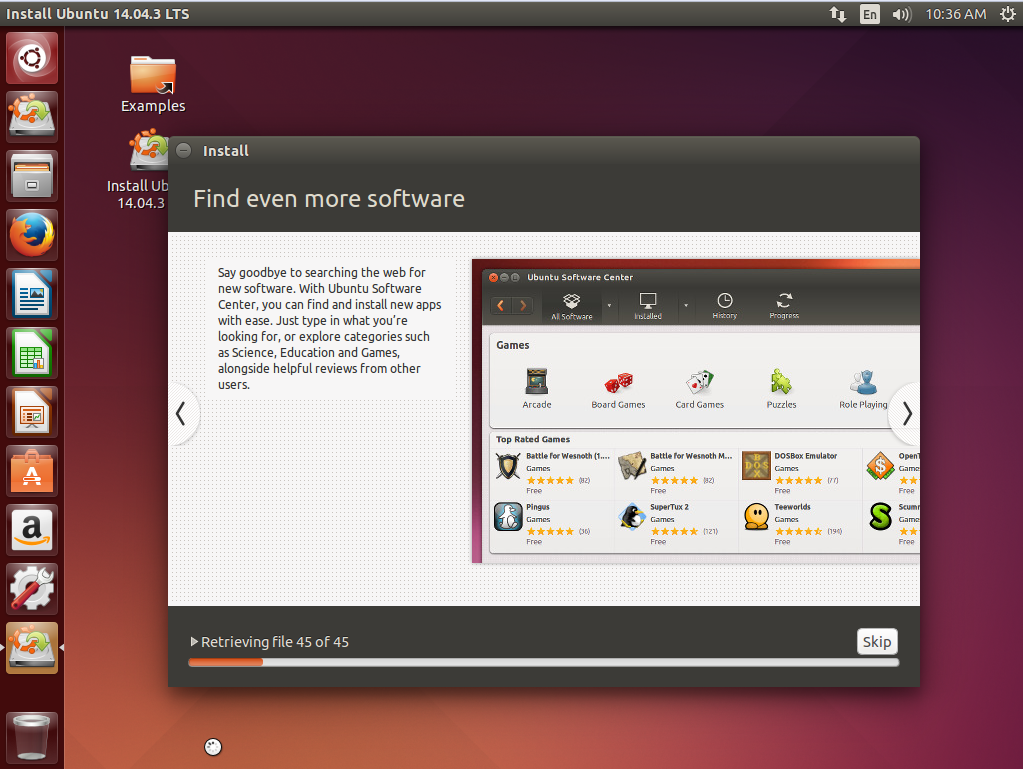Open LibreOffice Impress from launcher

[x=32, y=412]
